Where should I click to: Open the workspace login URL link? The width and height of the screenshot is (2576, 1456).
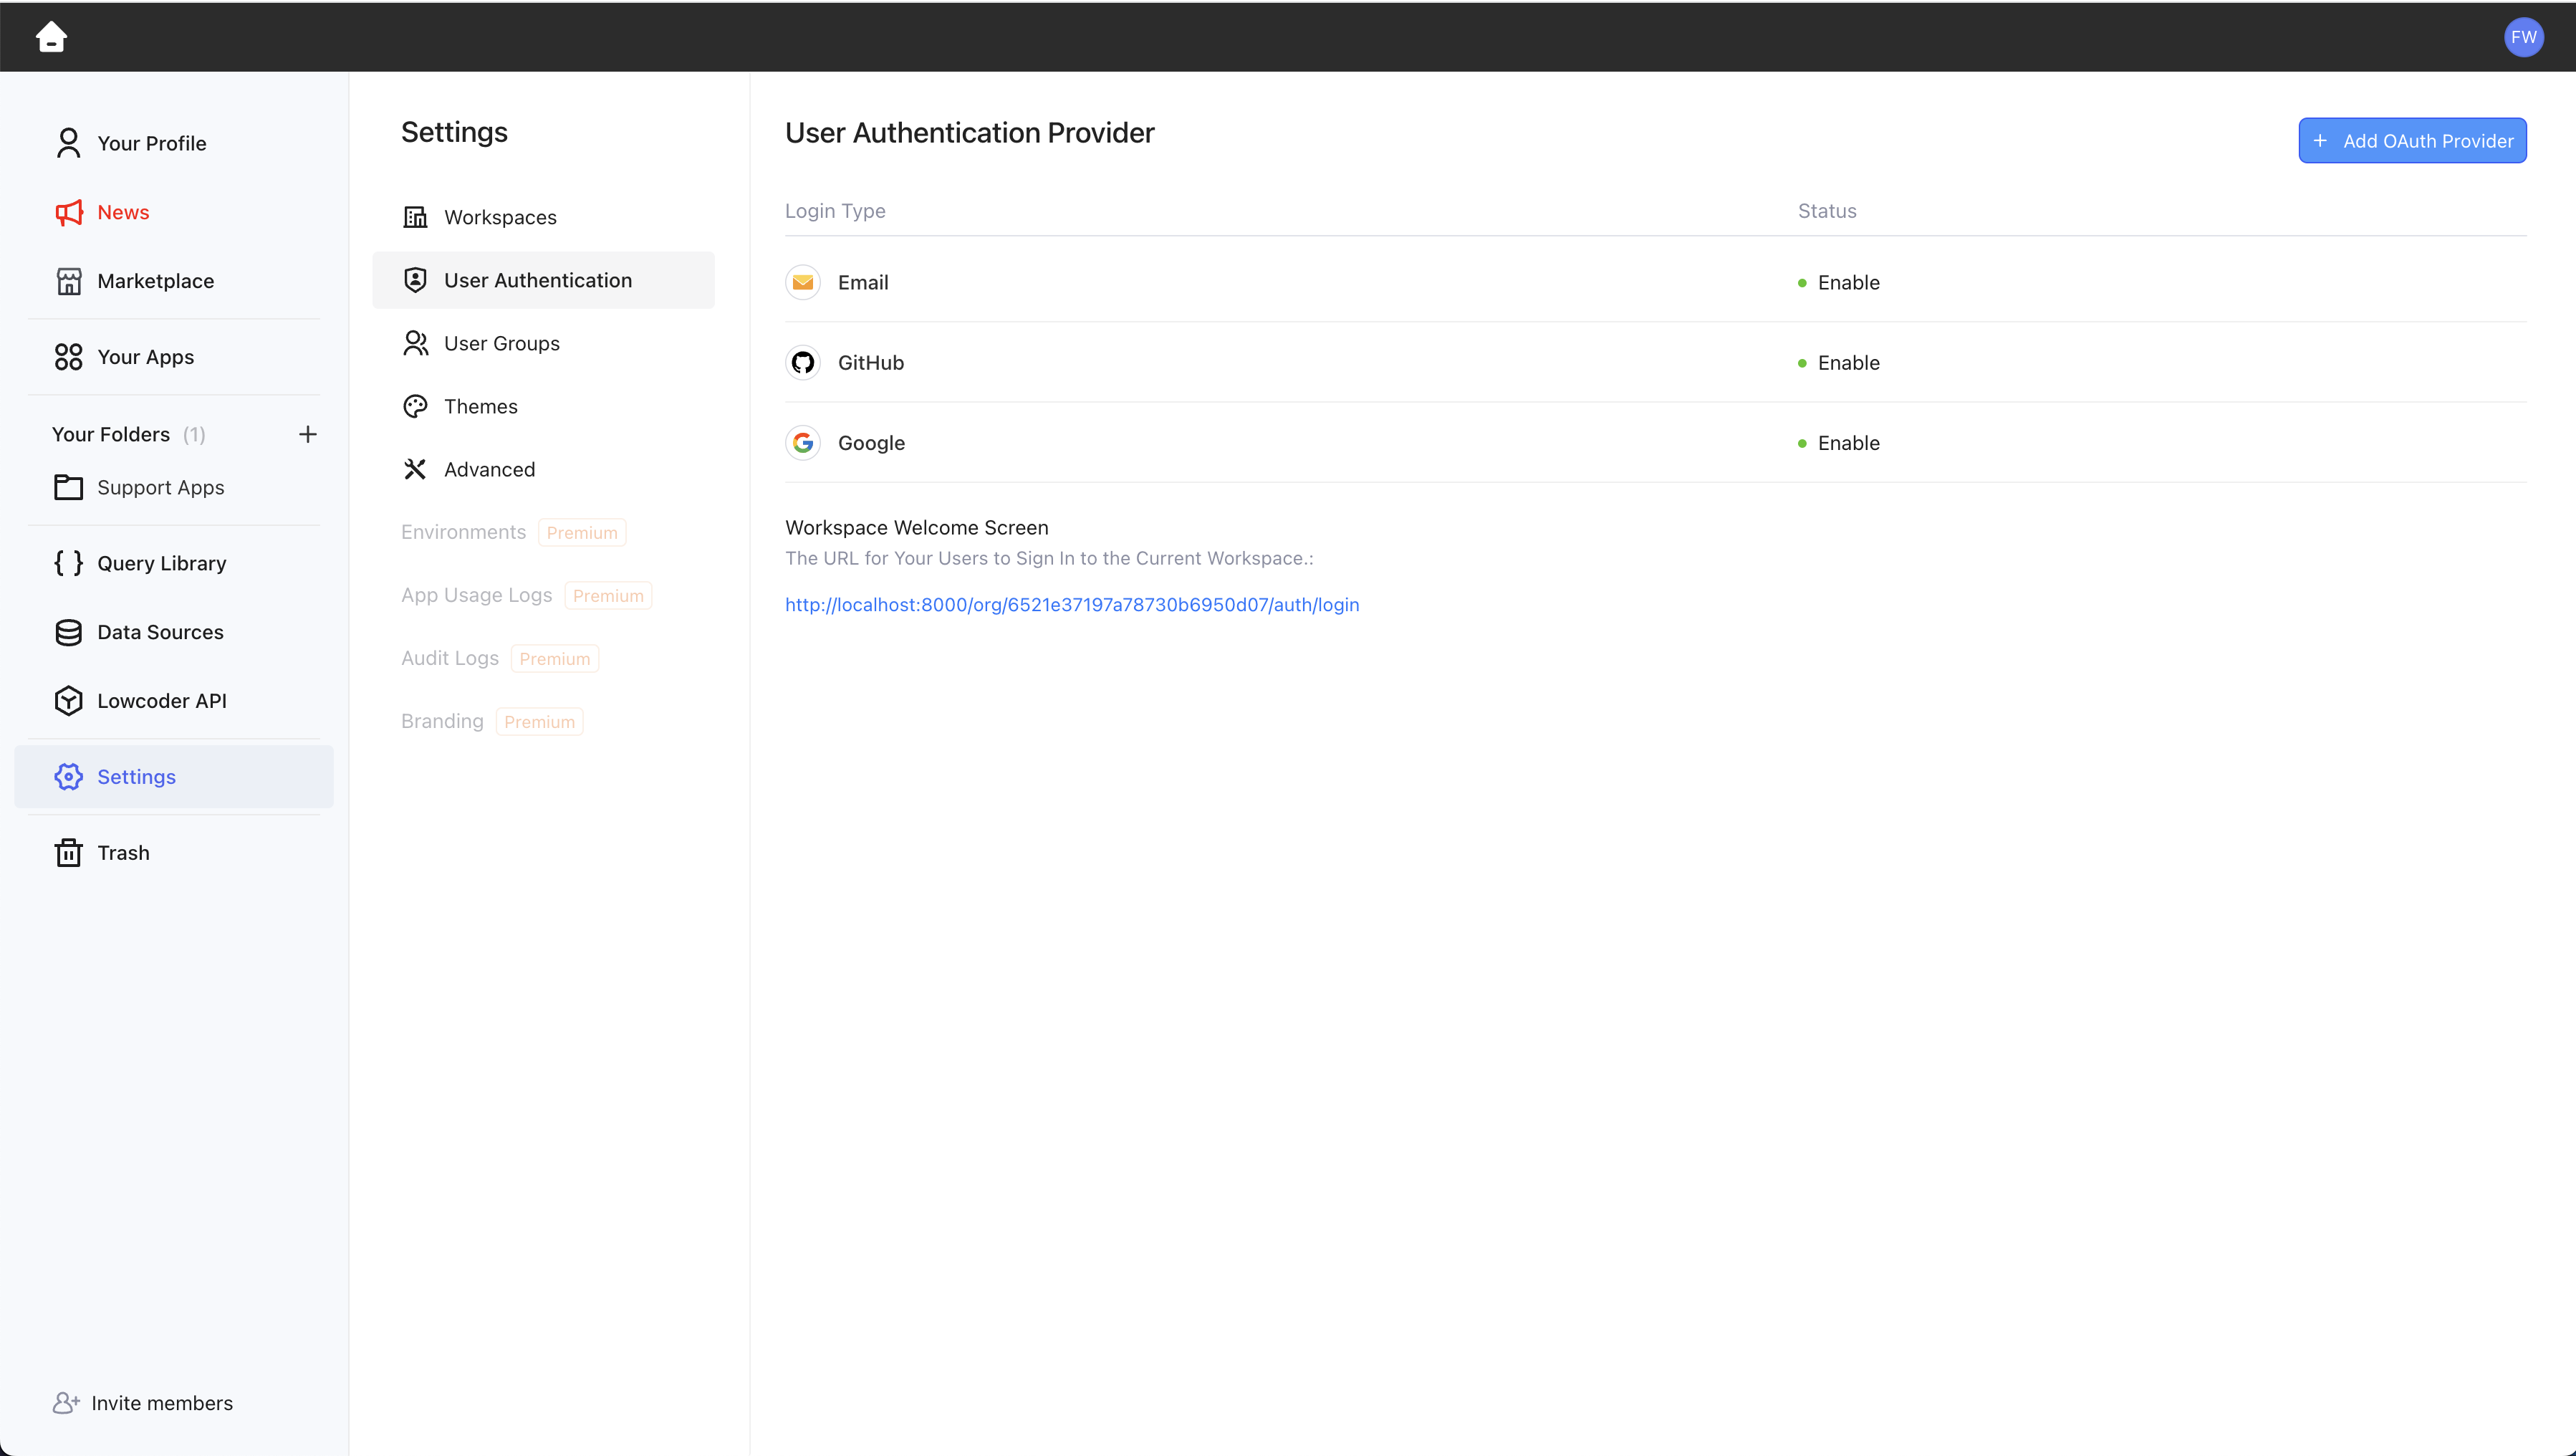(x=1071, y=605)
